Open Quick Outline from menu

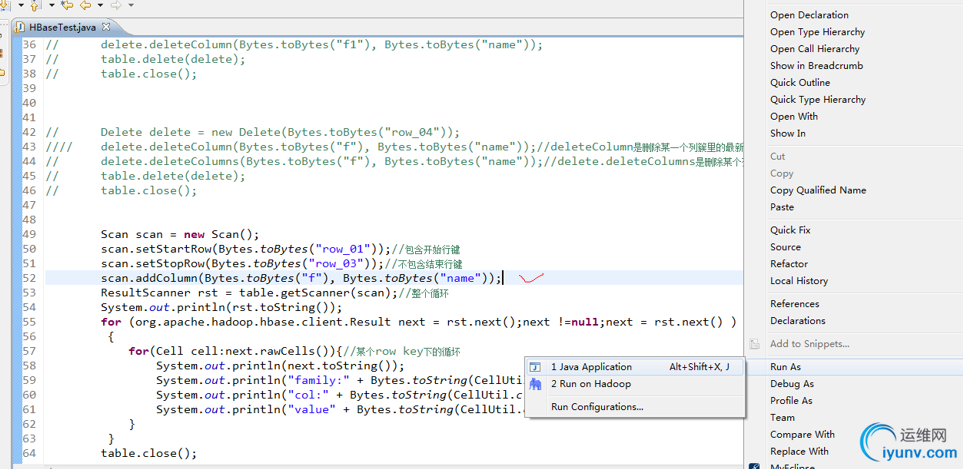click(800, 83)
